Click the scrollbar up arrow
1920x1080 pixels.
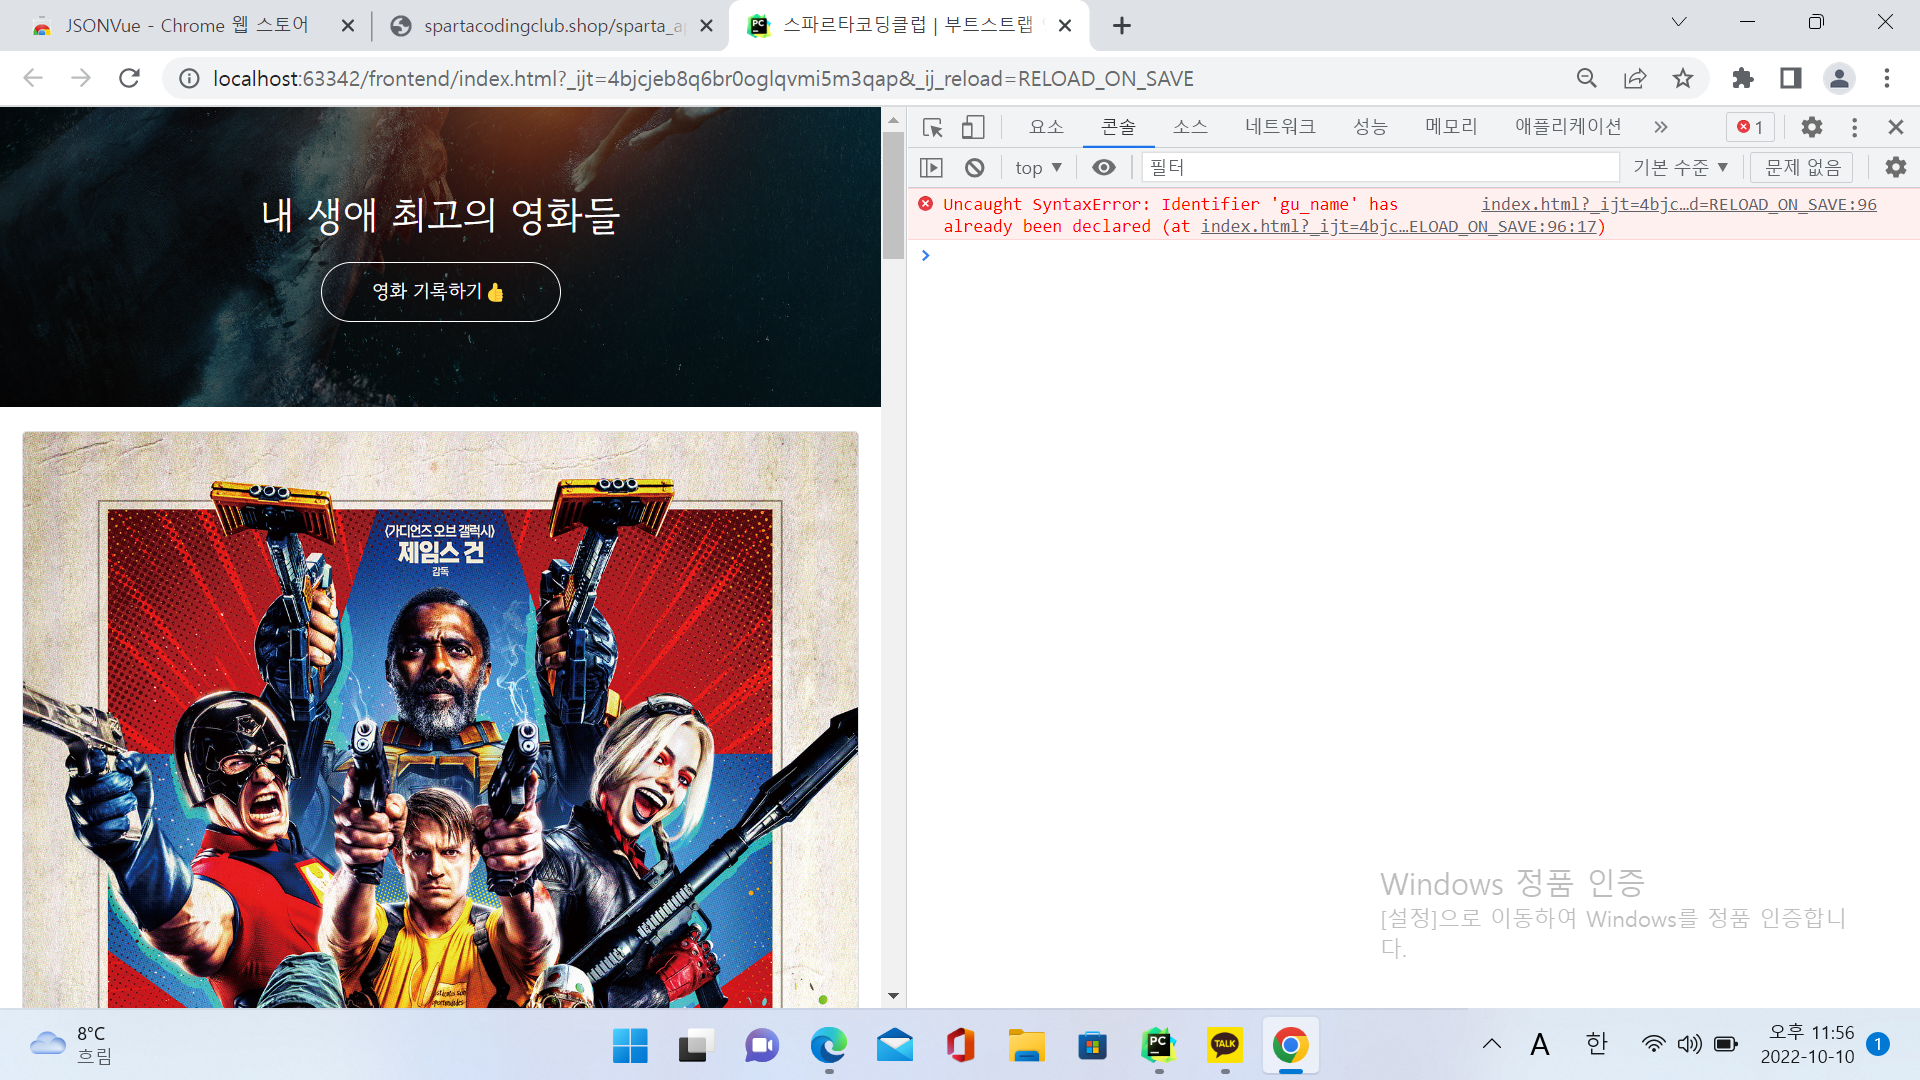coord(893,120)
